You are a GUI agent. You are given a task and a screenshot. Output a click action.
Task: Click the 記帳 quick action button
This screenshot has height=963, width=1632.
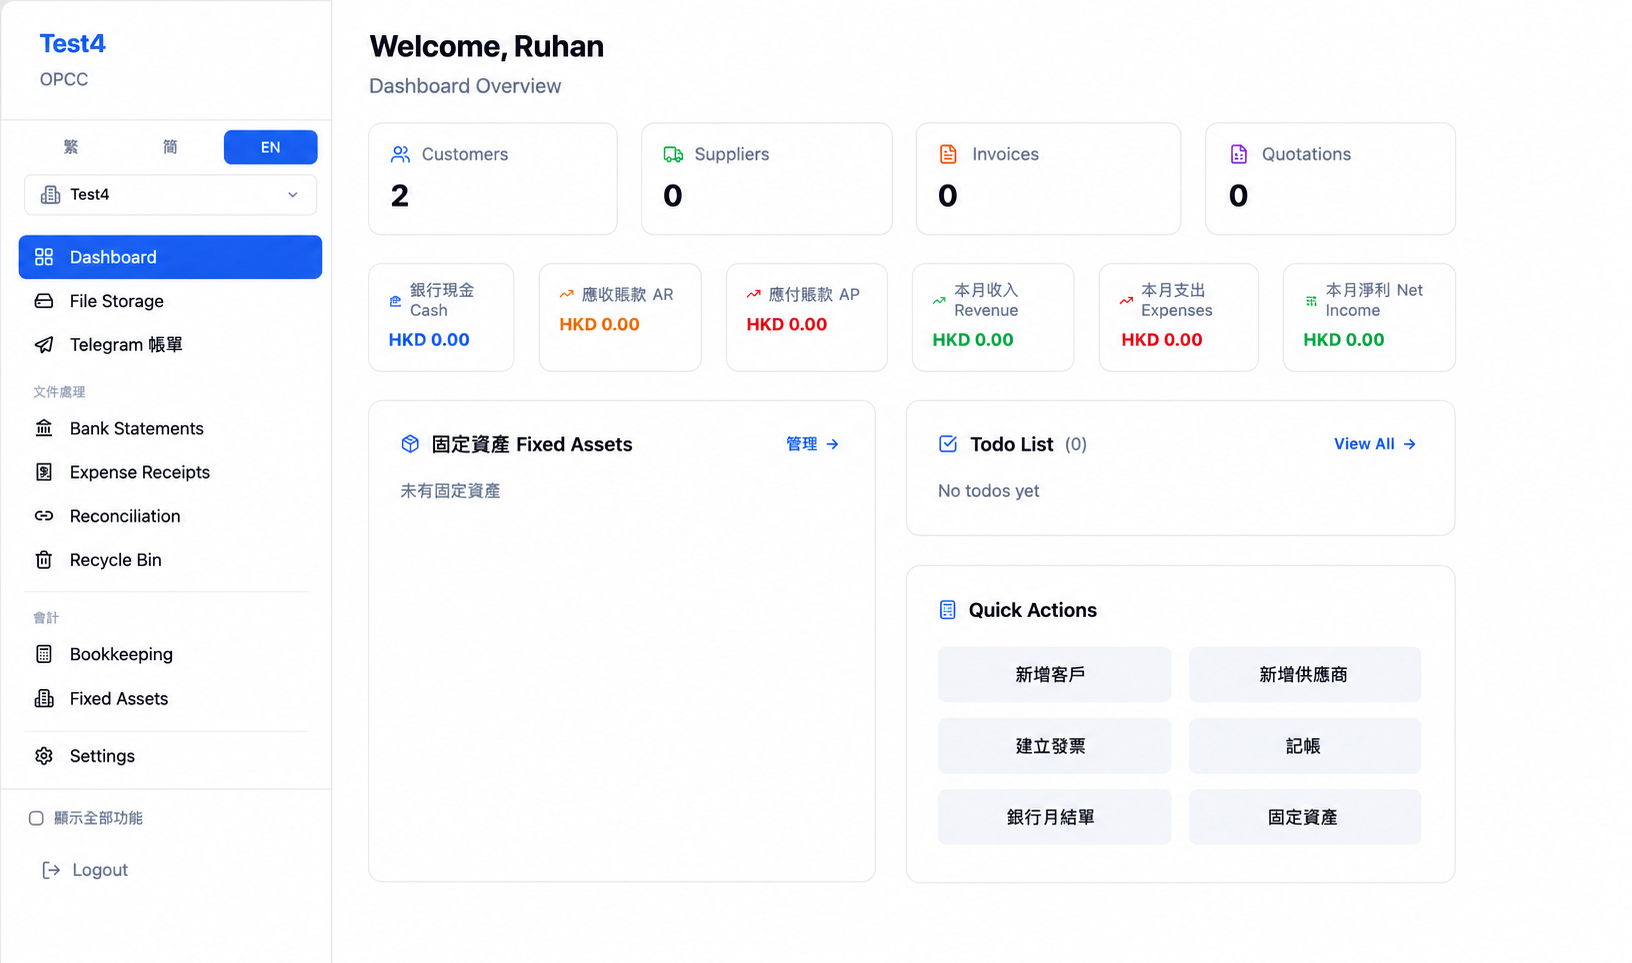[x=1305, y=746]
